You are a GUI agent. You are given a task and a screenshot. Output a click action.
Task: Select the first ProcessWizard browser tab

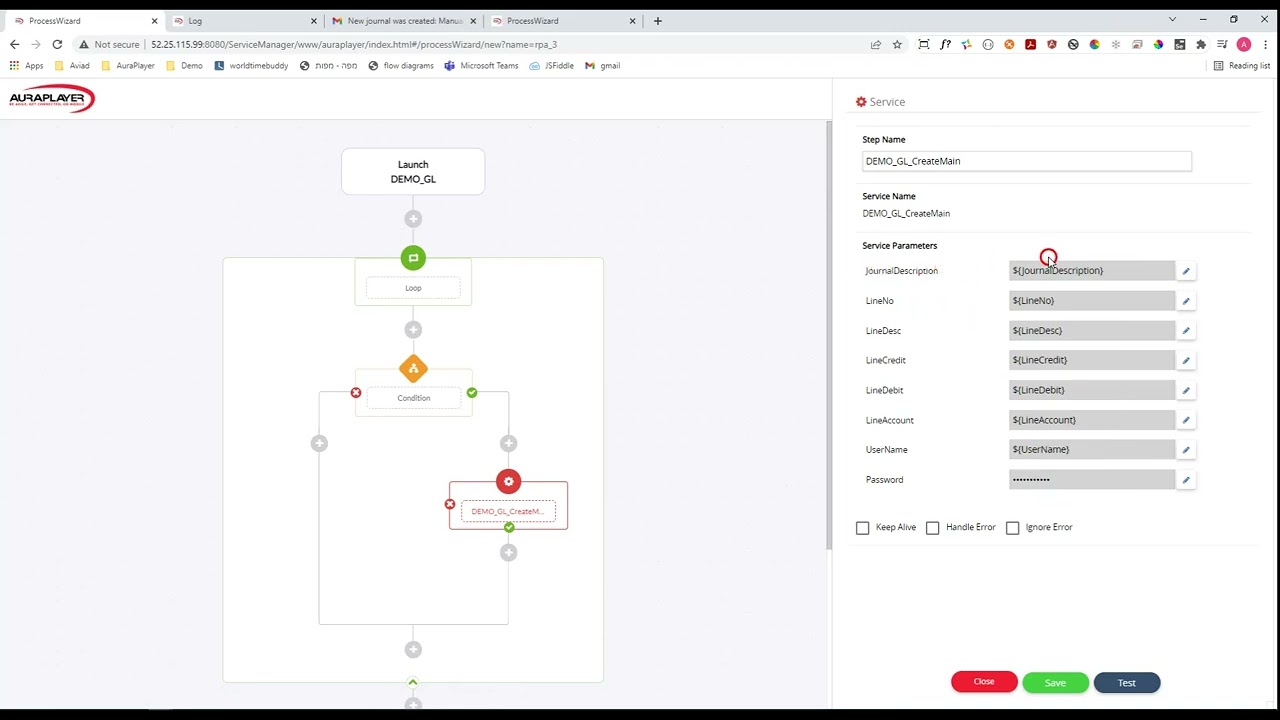click(x=84, y=20)
